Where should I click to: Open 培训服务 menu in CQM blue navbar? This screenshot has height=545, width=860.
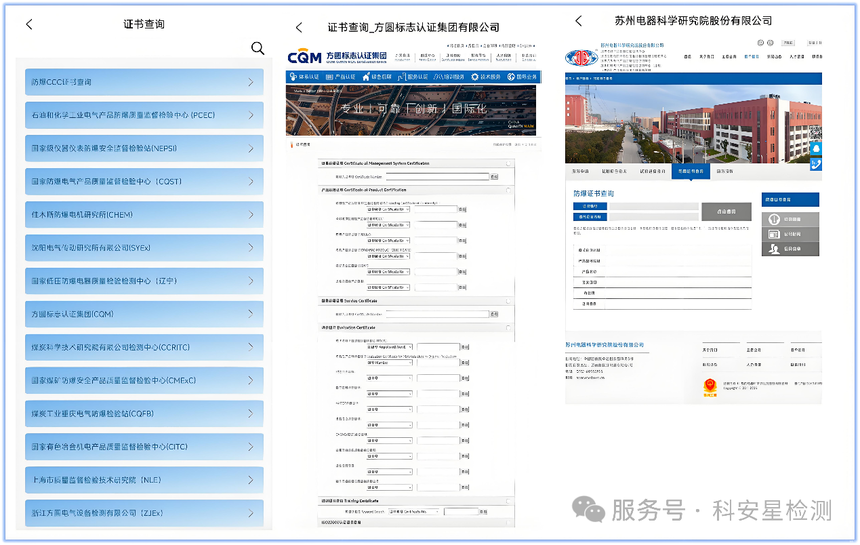point(449,77)
